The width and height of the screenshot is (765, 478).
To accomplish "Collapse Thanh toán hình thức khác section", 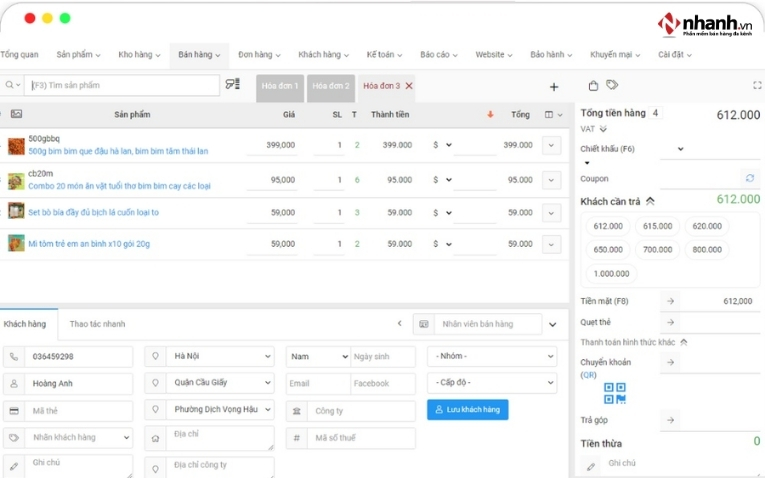I will pyautogui.click(x=684, y=342).
